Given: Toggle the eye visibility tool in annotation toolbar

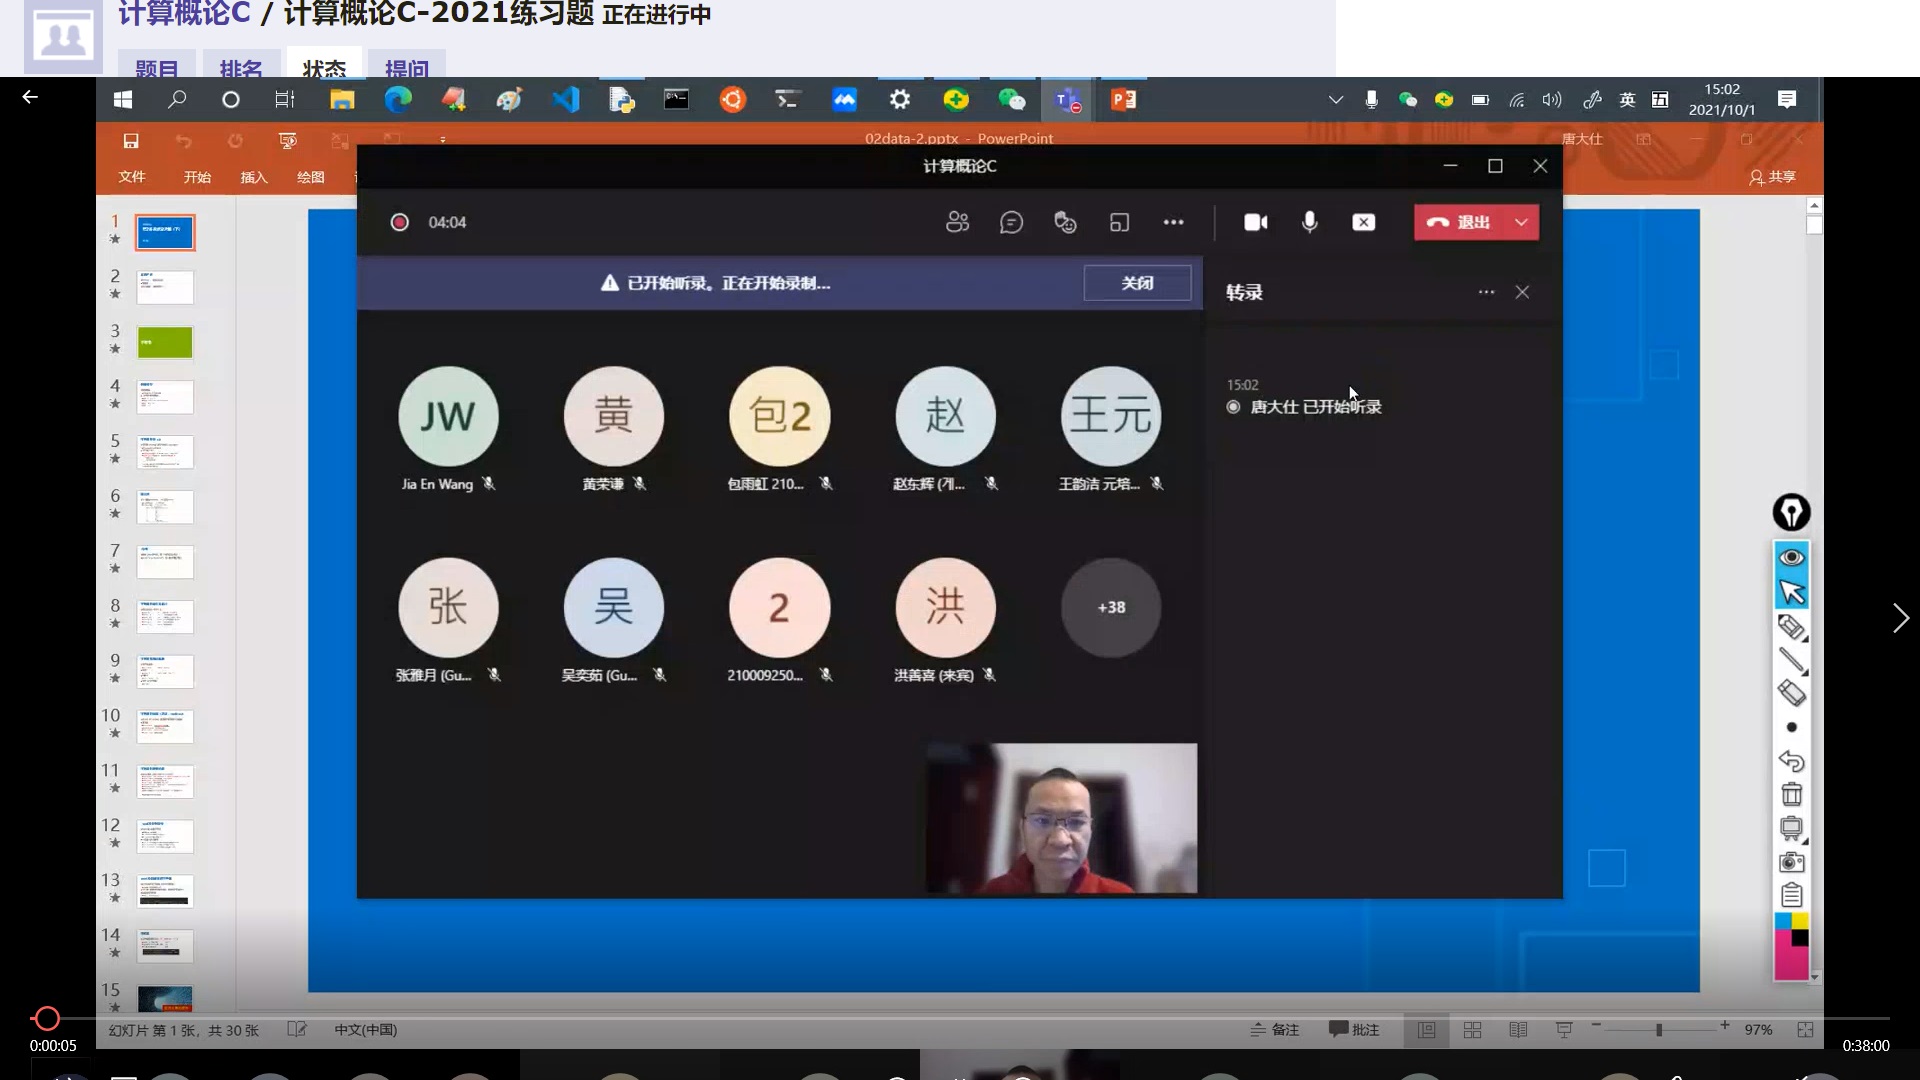Looking at the screenshot, I should click(x=1791, y=557).
